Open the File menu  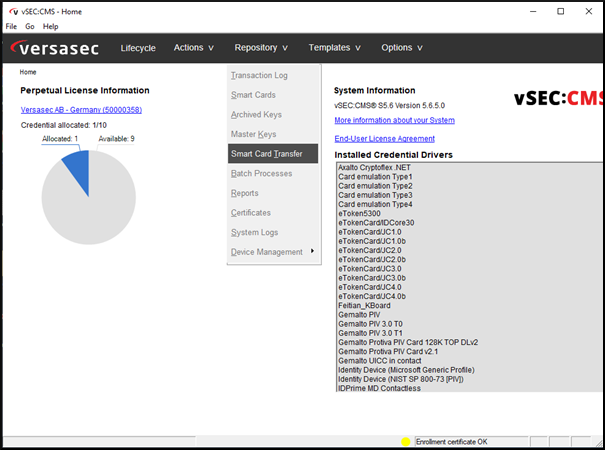[11, 27]
